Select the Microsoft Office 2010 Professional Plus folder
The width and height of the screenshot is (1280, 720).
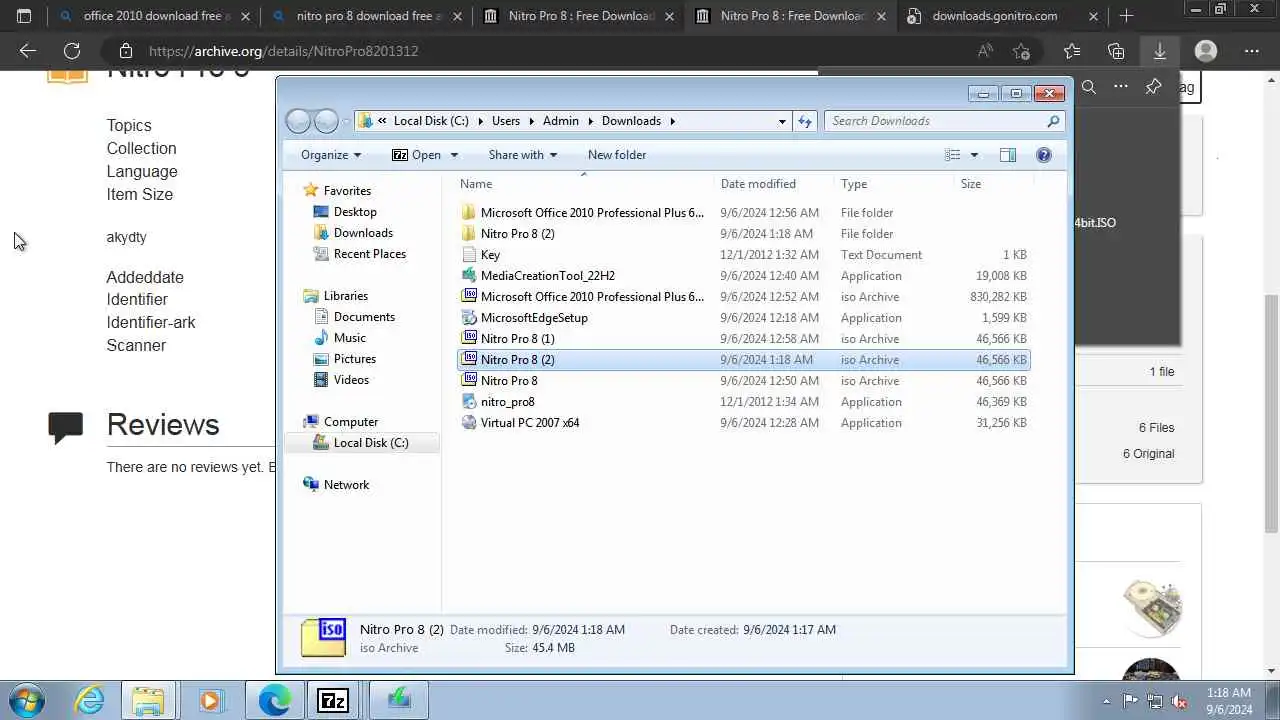743,212
